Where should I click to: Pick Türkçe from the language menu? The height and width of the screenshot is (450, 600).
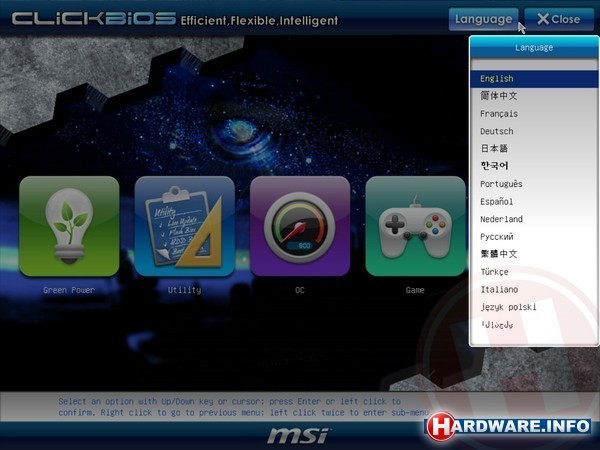[534, 272]
